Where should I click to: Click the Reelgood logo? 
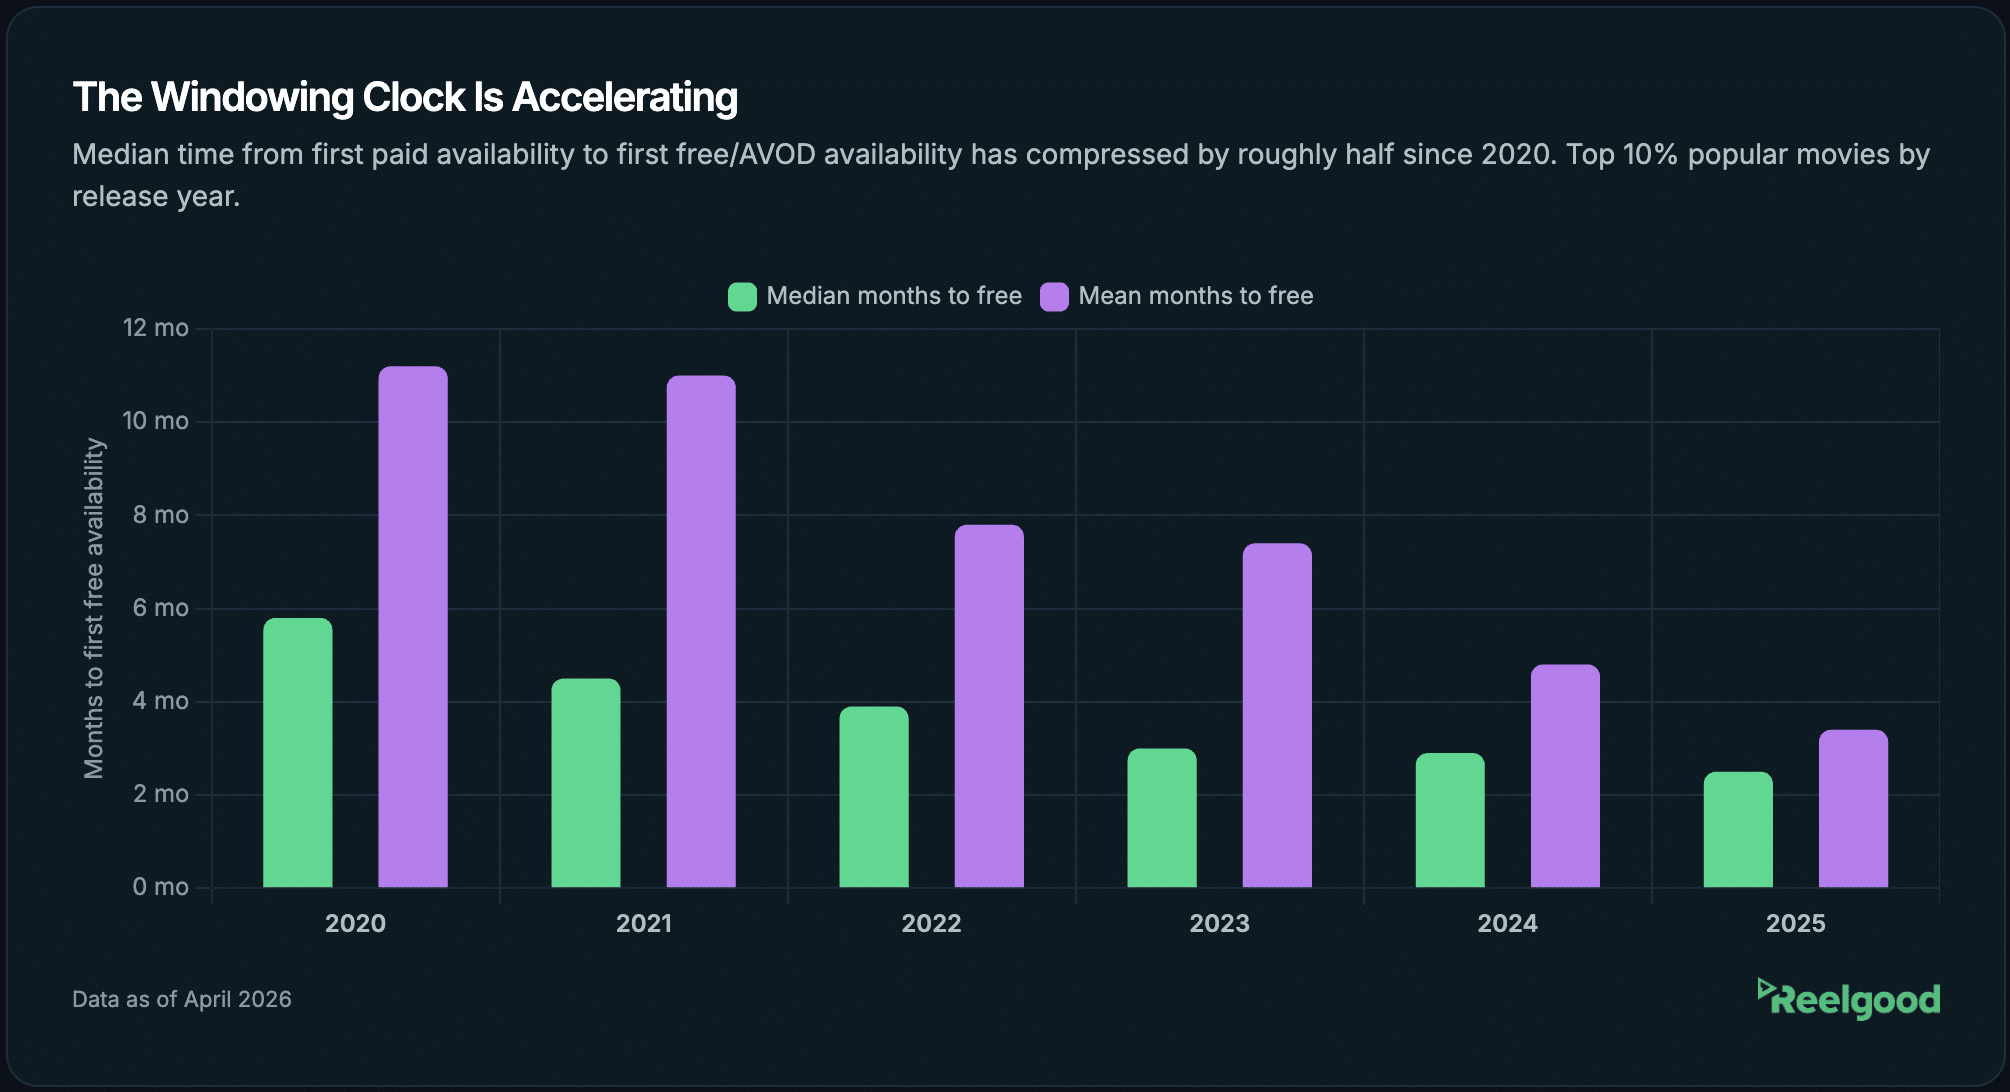coord(1848,999)
